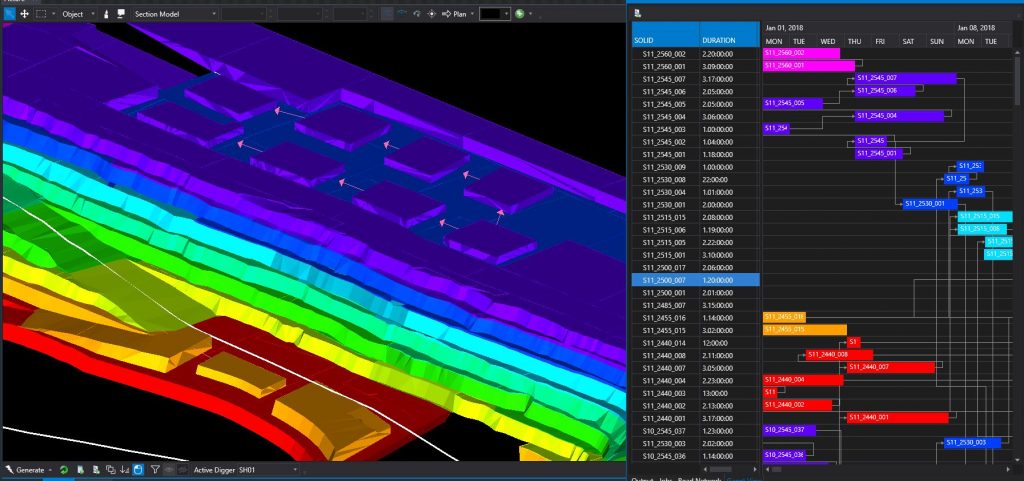Click the SOLID column header

tap(664, 40)
